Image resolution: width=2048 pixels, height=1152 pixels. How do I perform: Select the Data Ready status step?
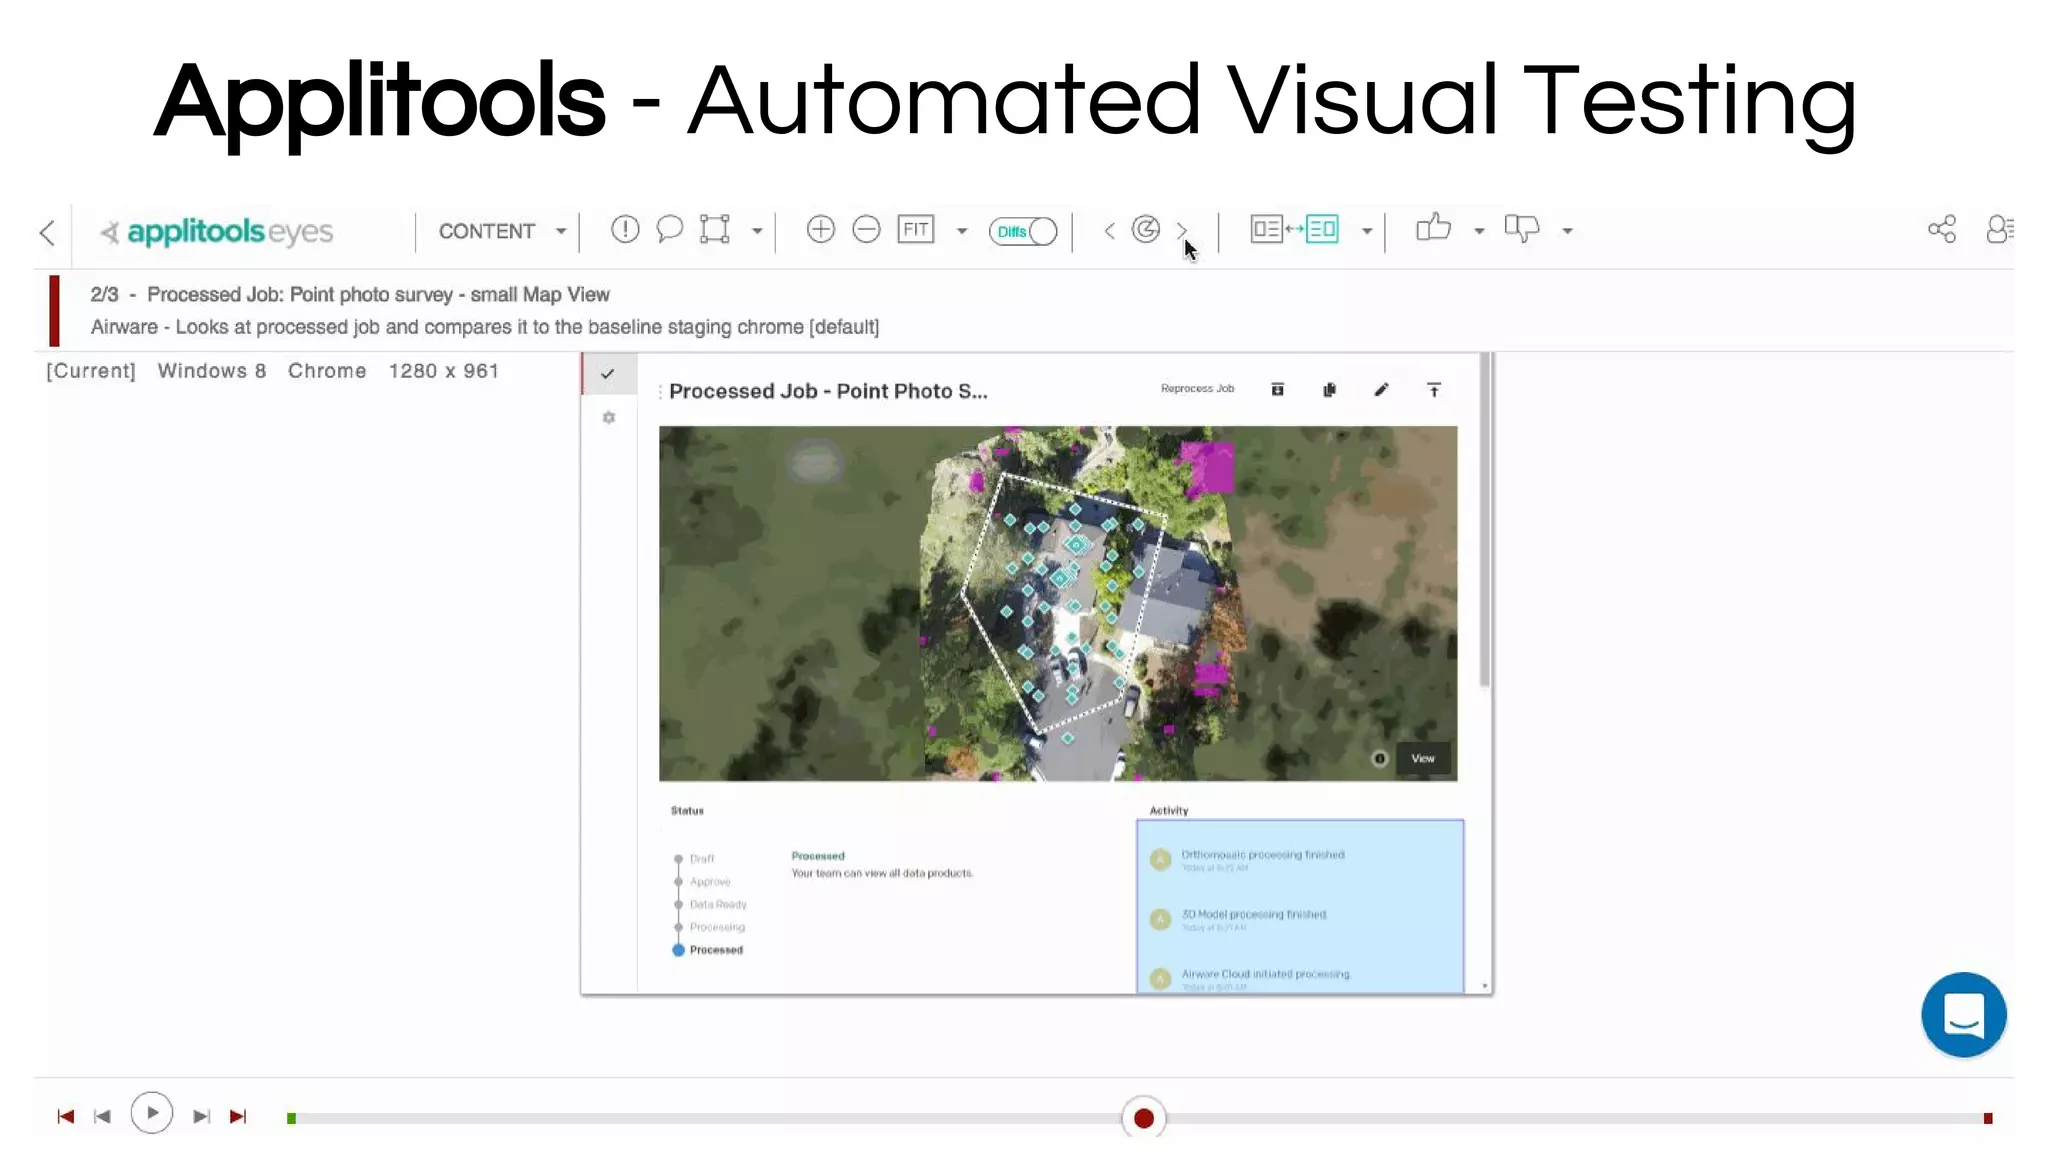pyautogui.click(x=710, y=905)
